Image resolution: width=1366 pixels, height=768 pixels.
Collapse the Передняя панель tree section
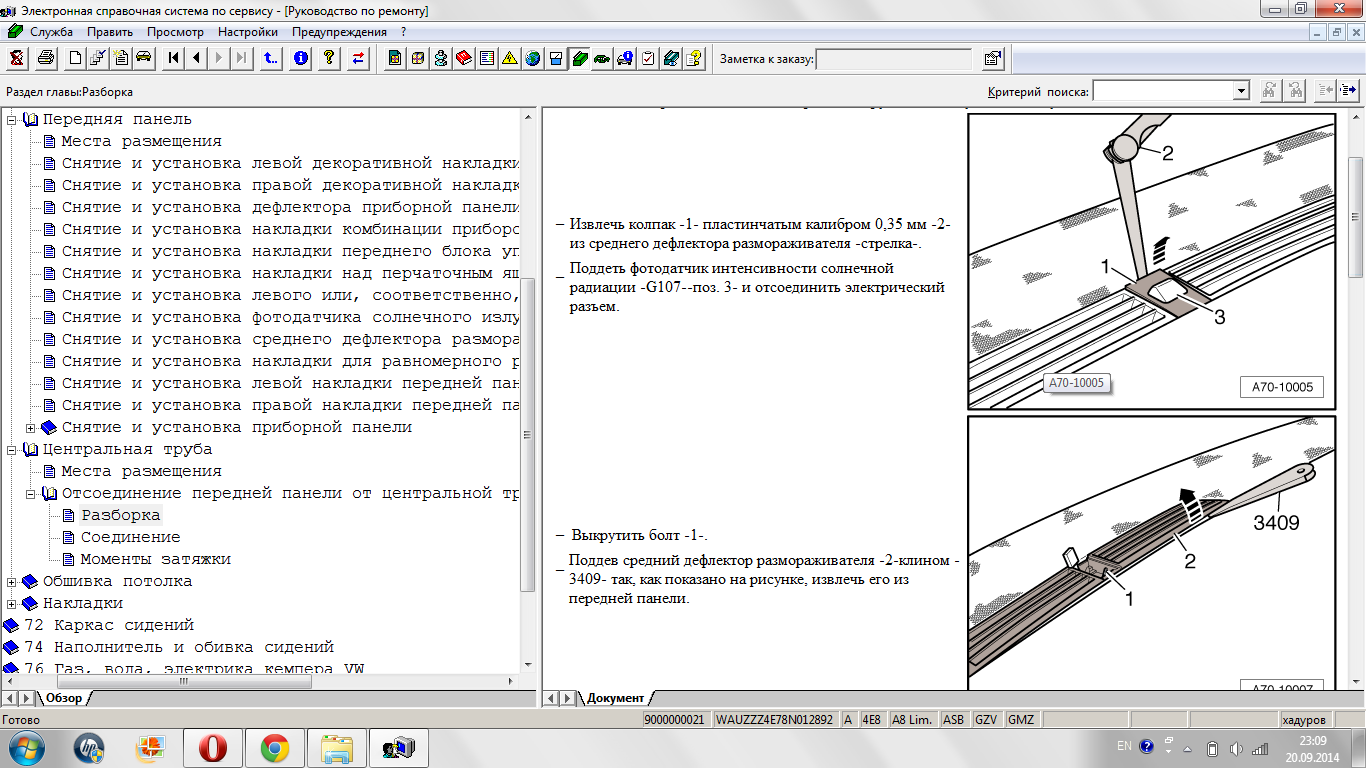click(12, 119)
